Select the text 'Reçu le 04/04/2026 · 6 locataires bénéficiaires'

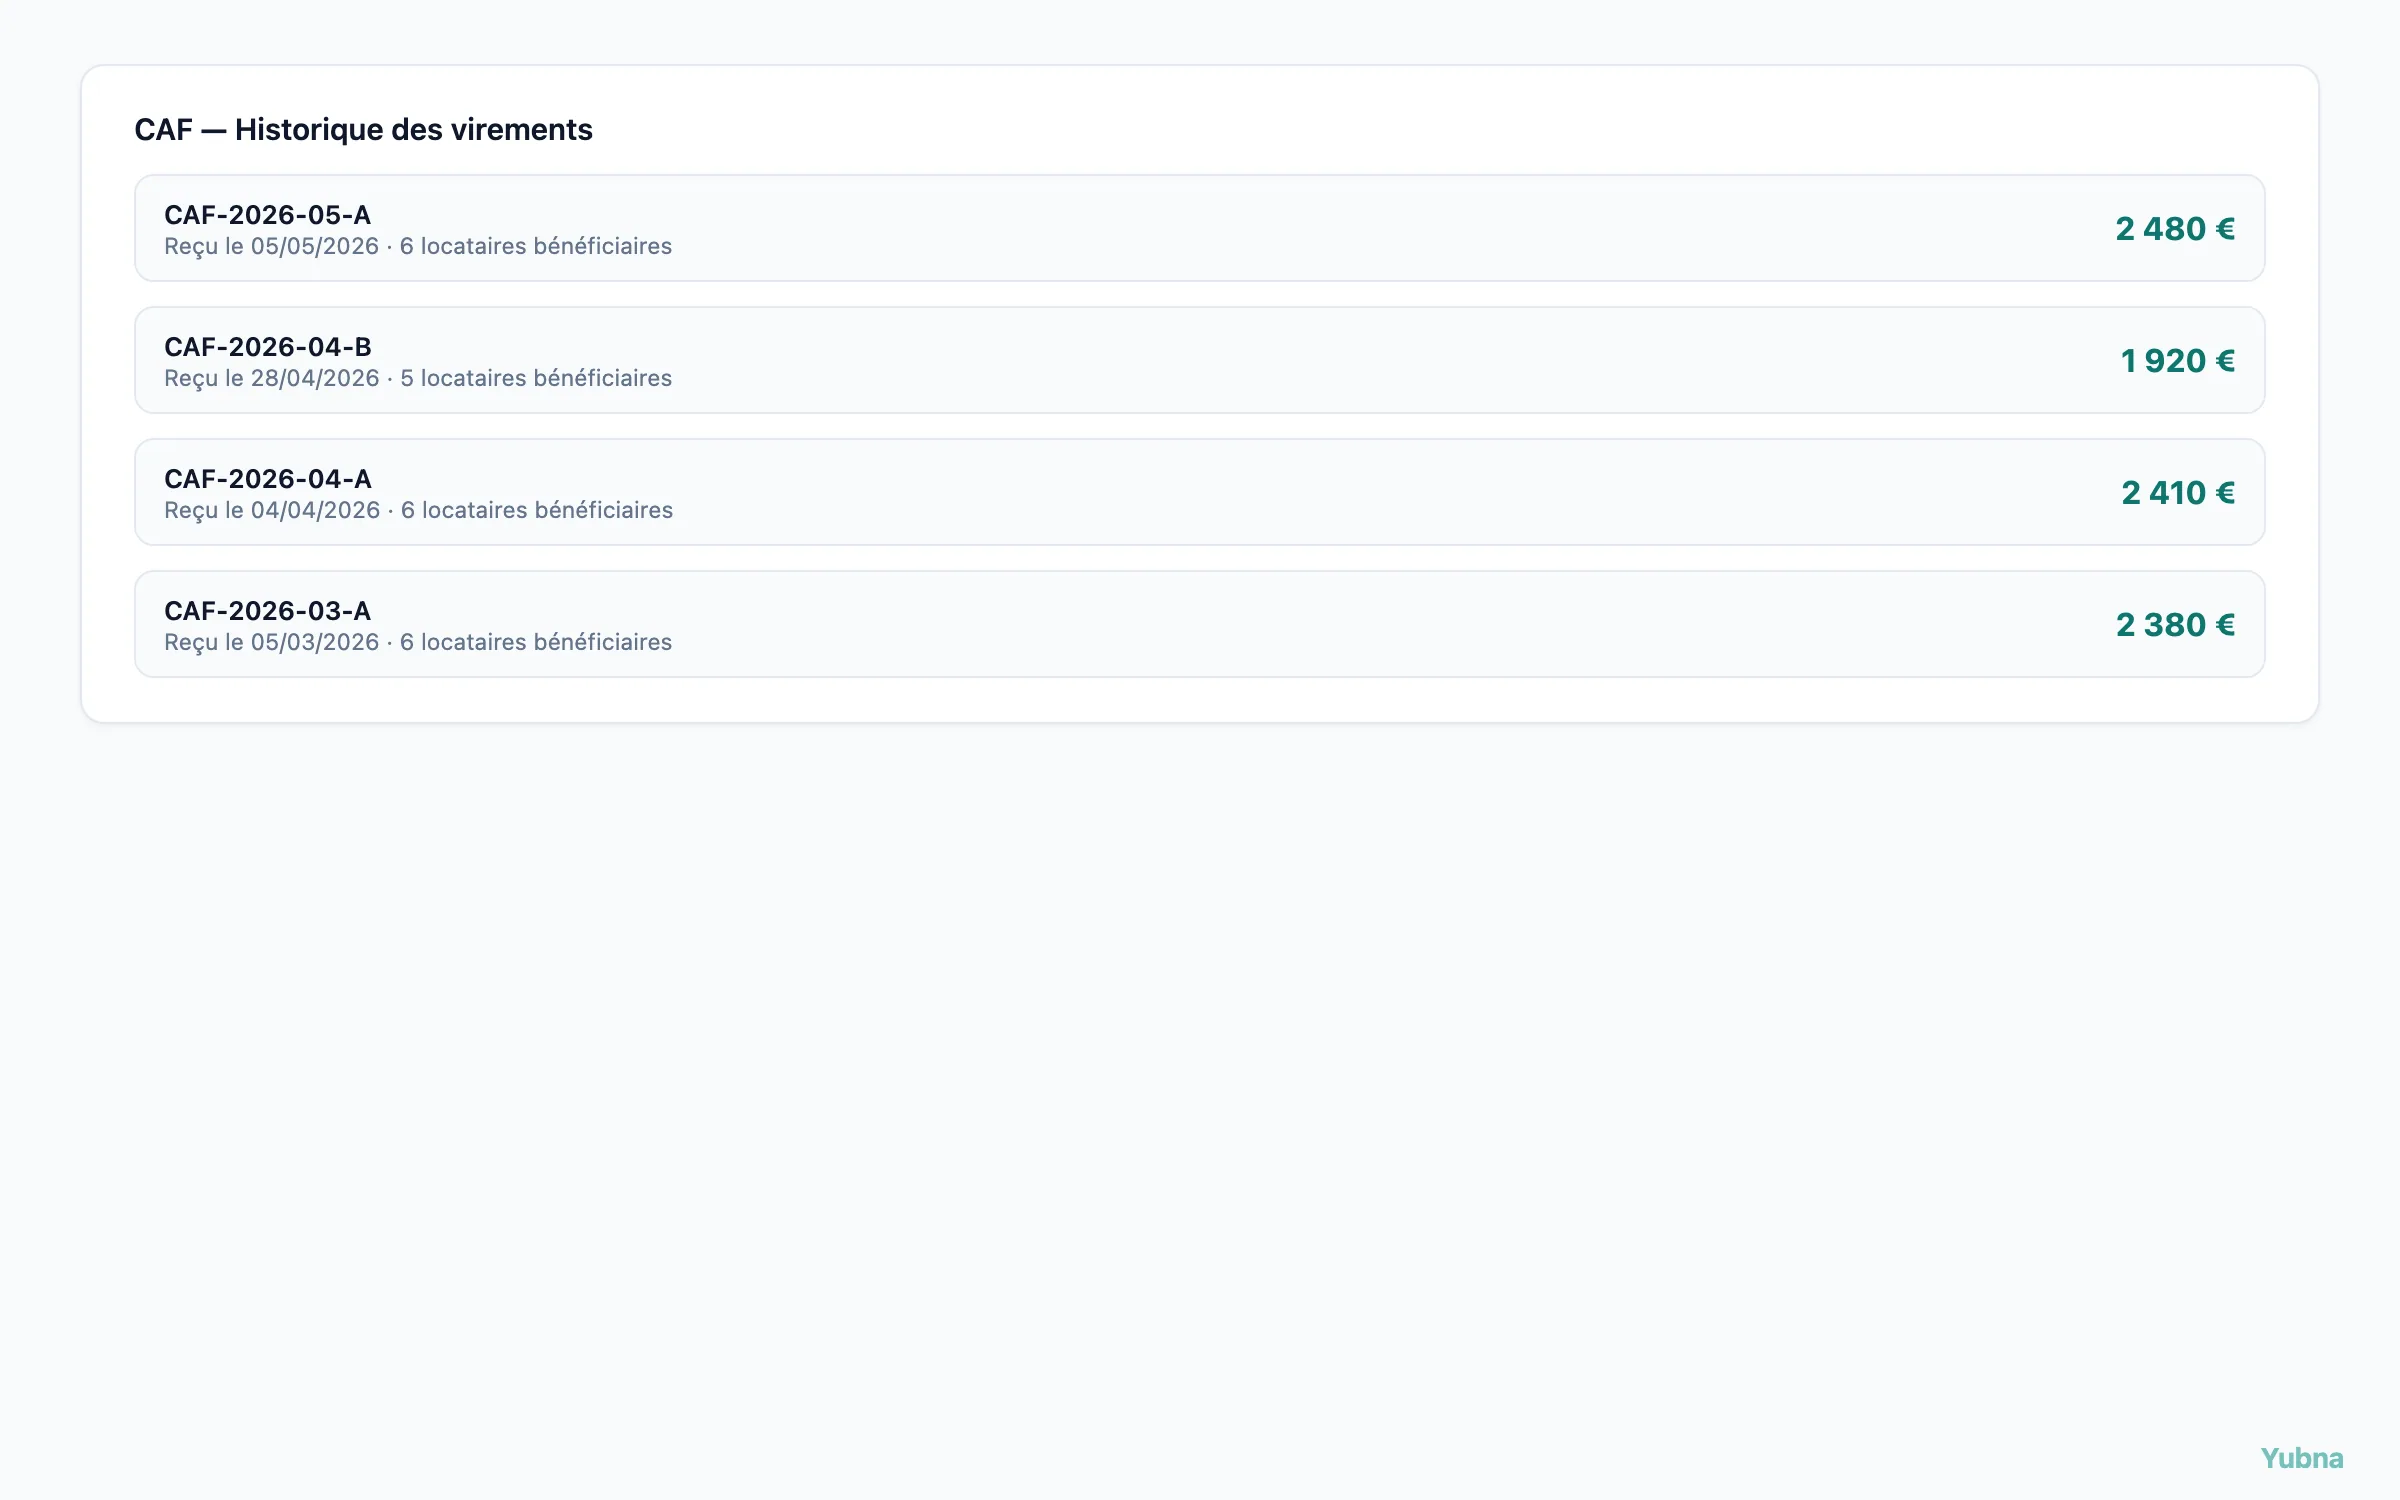point(419,510)
